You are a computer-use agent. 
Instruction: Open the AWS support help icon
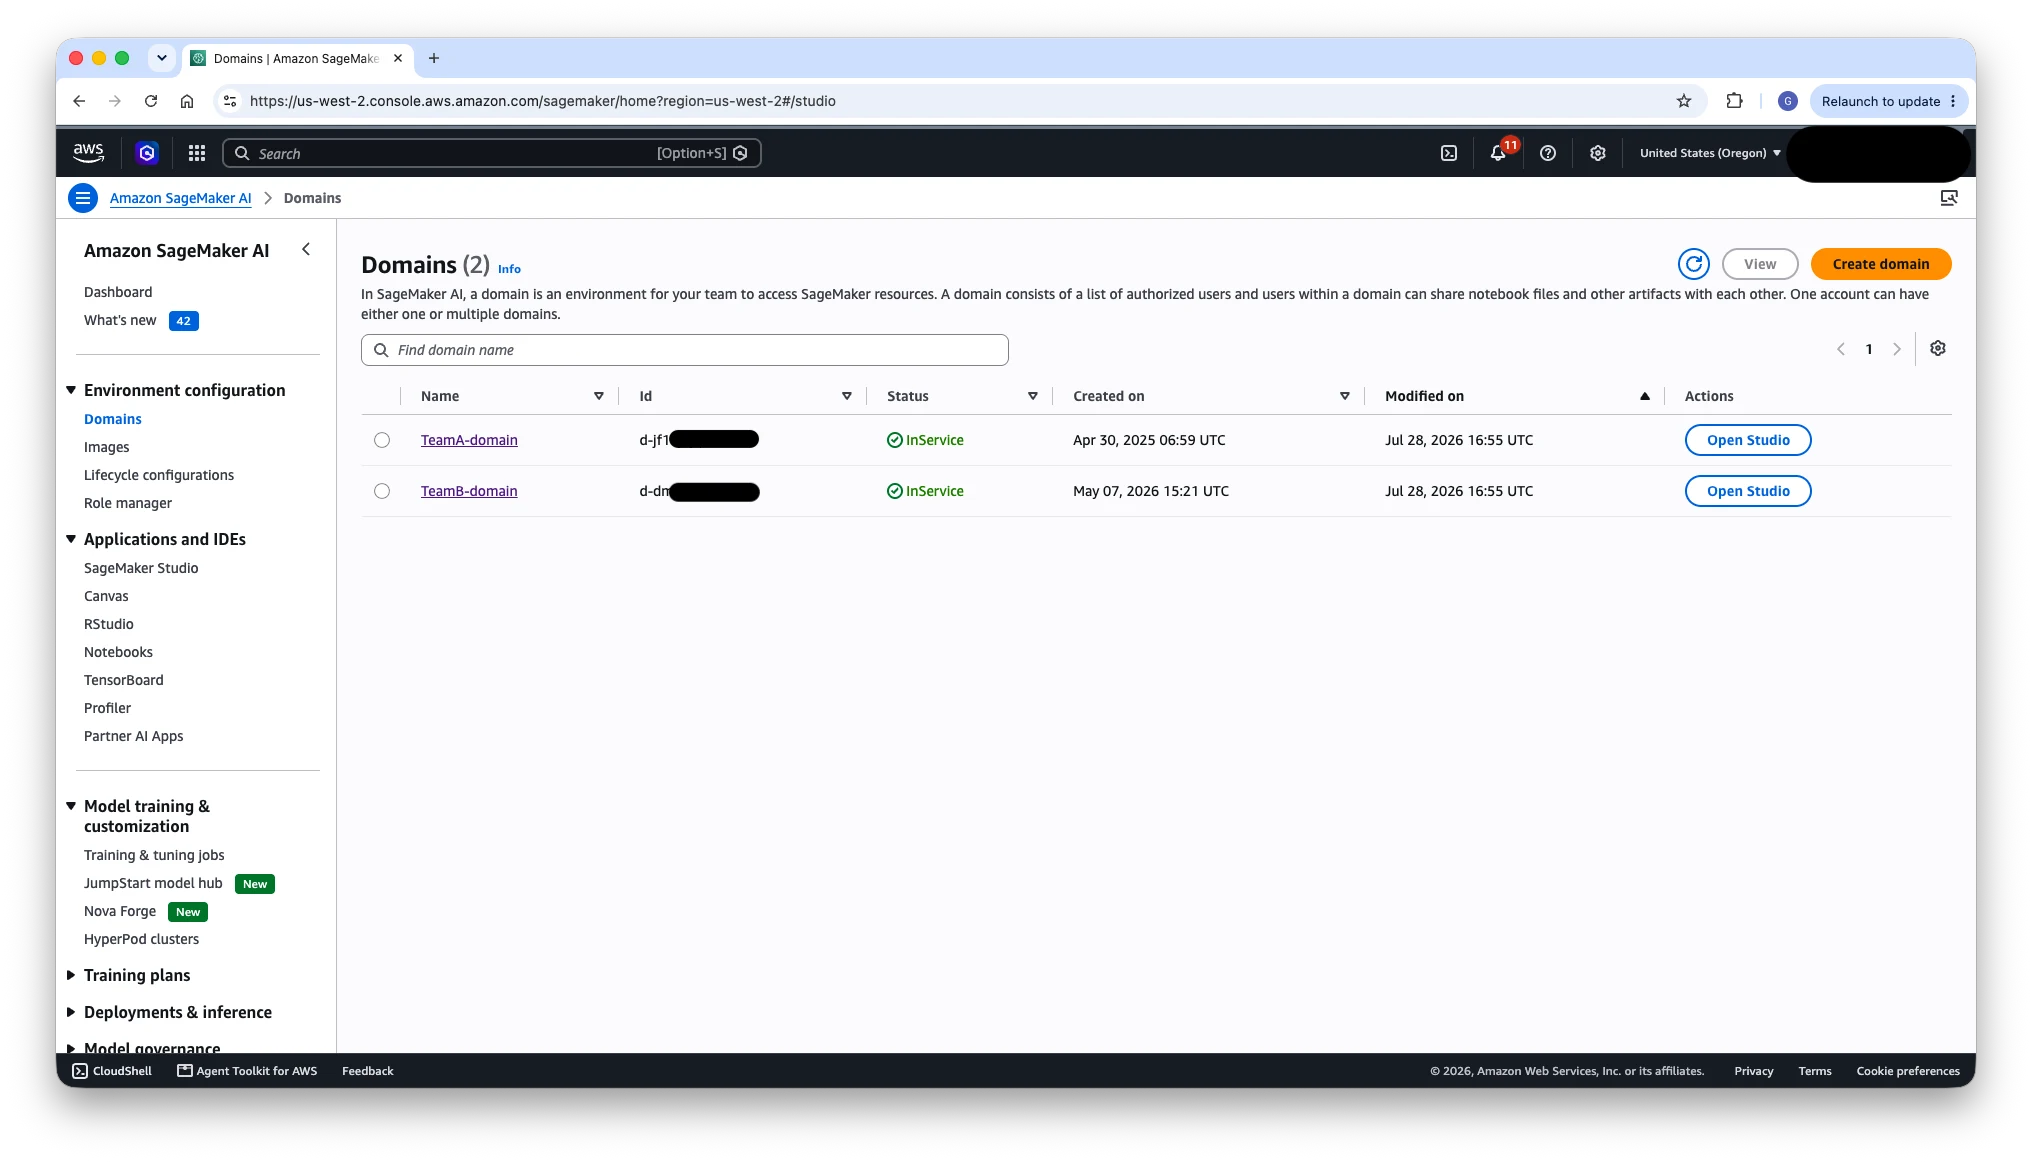(x=1548, y=153)
